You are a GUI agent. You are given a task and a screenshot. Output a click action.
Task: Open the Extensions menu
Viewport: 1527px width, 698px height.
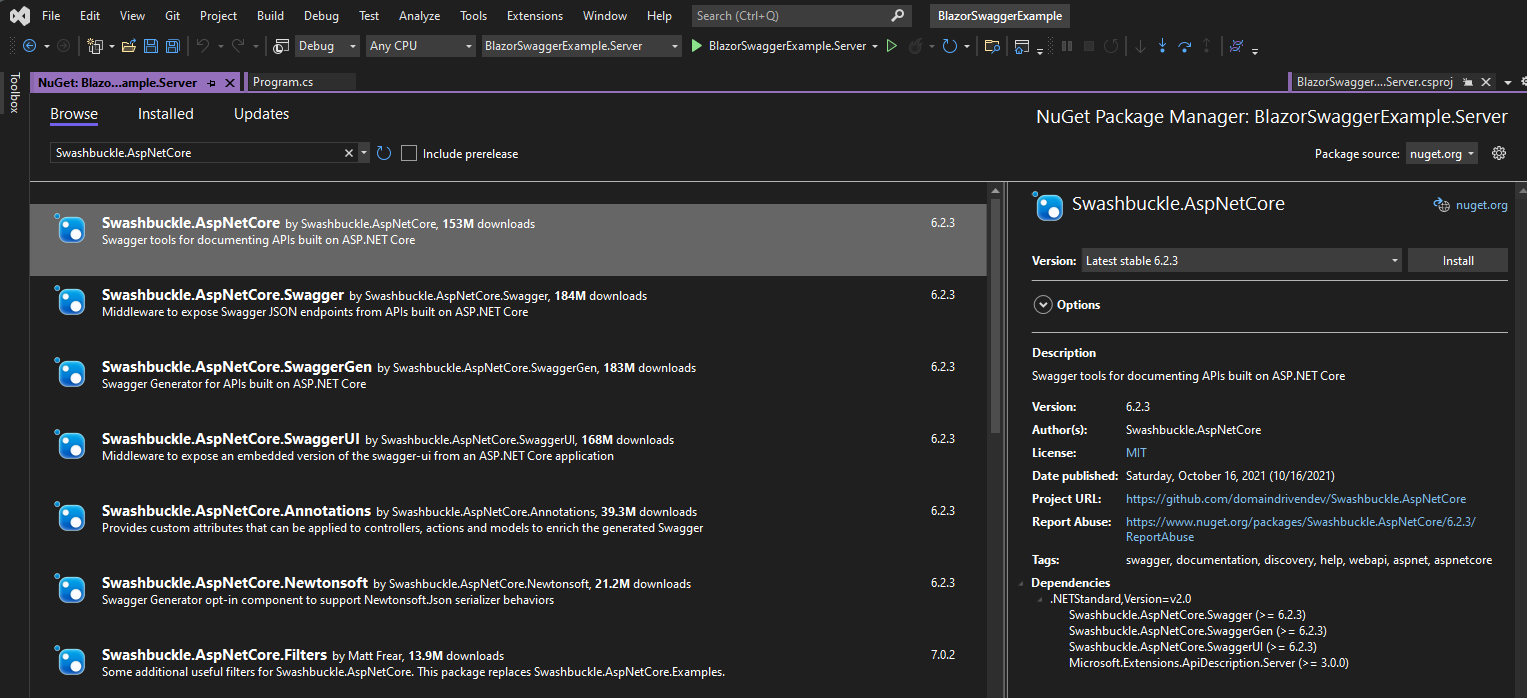[x=535, y=16]
